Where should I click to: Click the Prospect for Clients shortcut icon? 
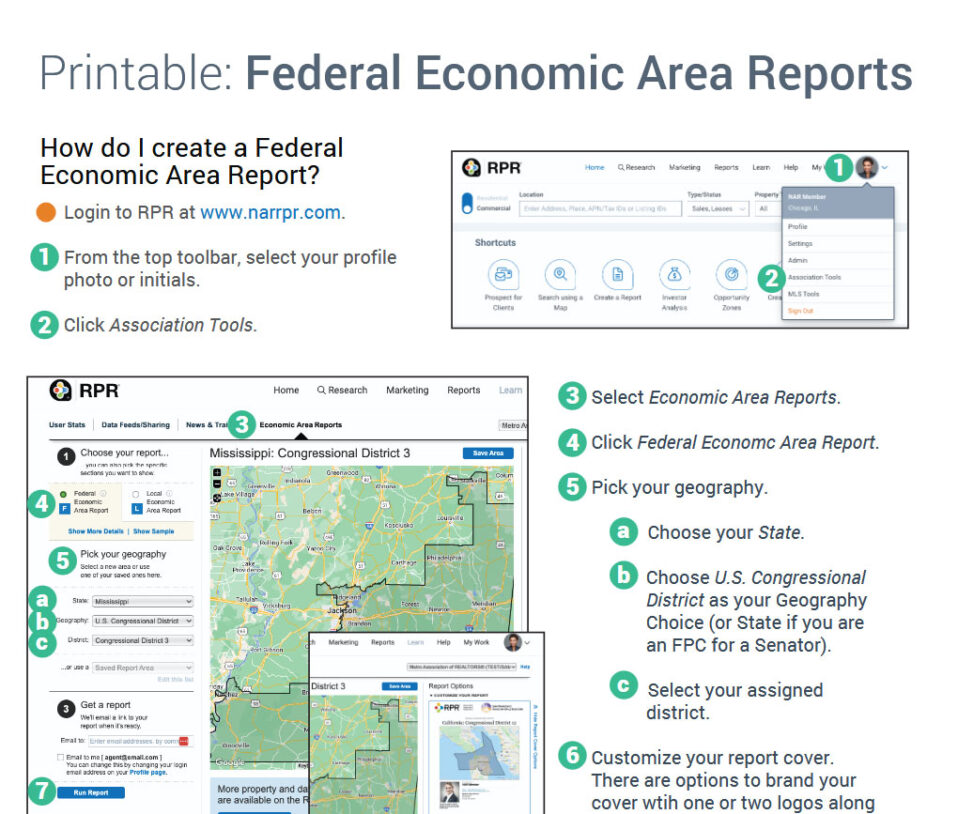503,274
